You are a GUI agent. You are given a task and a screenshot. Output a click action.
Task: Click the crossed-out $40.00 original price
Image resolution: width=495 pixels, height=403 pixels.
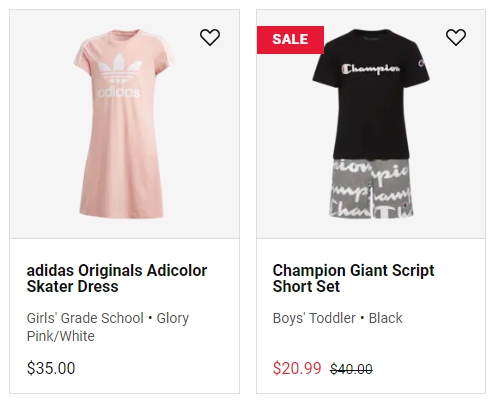[x=351, y=369]
